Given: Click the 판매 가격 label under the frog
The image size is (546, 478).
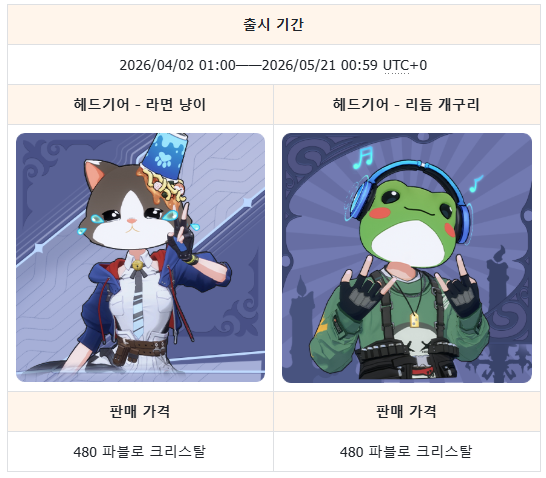Looking at the screenshot, I should (407, 412).
